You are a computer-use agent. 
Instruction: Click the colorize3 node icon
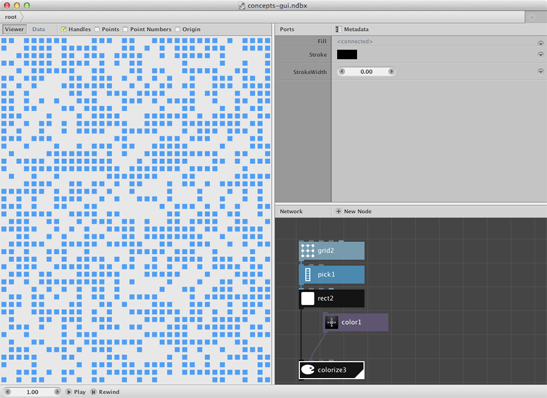[307, 370]
